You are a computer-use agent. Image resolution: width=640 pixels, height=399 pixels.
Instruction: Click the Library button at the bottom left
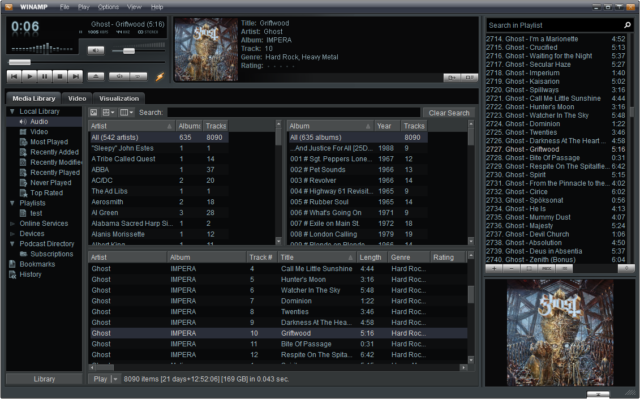[x=44, y=379]
